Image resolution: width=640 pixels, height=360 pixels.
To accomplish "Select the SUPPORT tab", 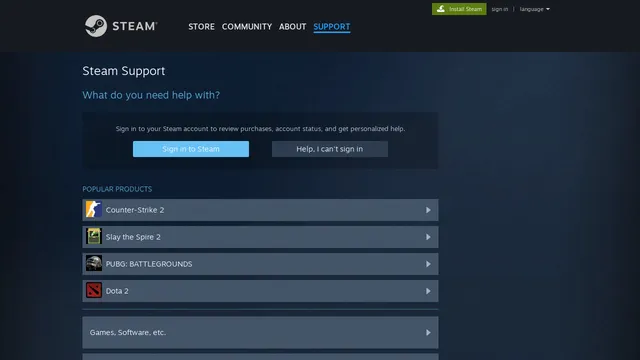I will click(331, 27).
